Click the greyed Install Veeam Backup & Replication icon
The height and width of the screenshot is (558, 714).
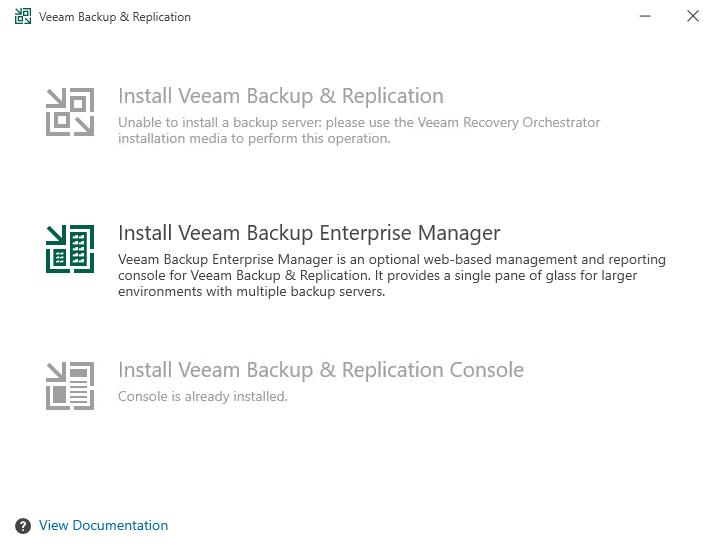tap(70, 112)
